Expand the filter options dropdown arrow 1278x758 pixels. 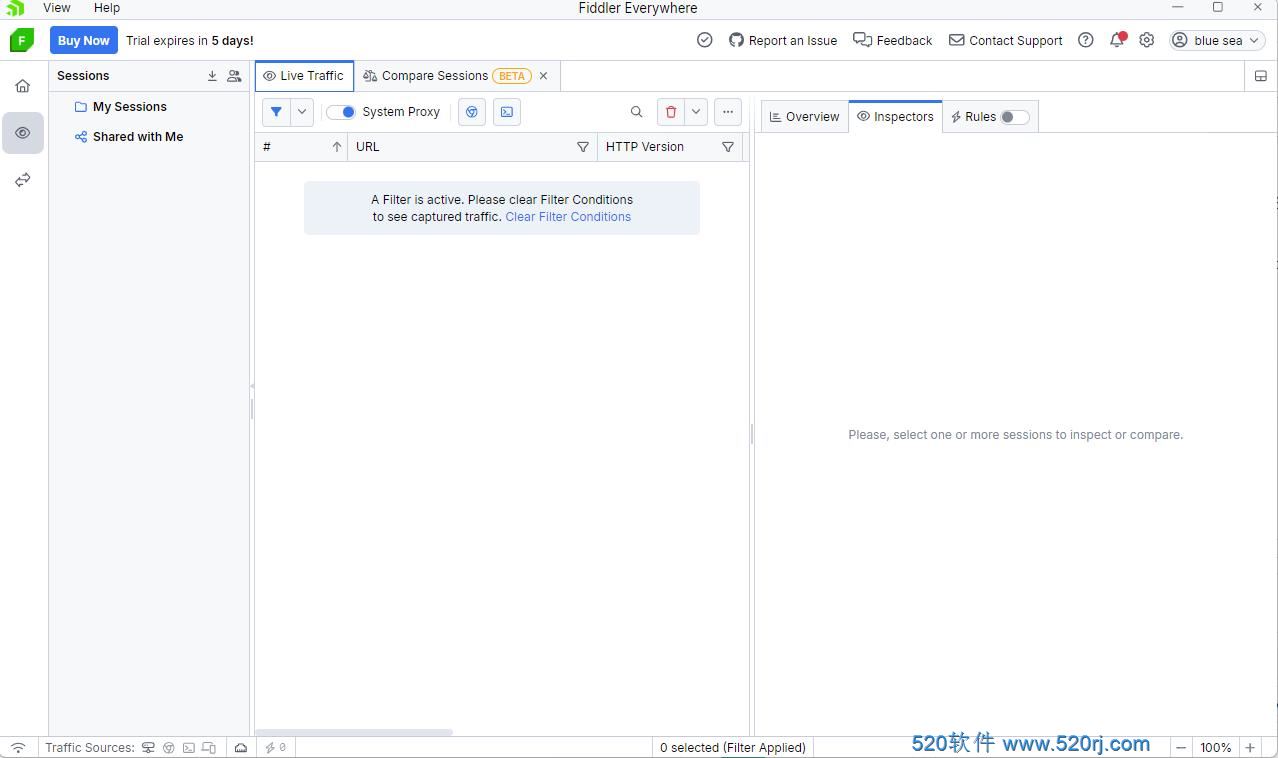(x=302, y=112)
